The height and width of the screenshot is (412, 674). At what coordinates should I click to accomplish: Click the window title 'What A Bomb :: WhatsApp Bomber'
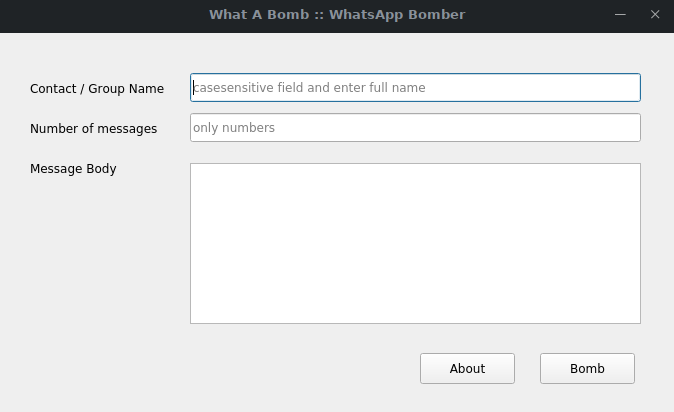337,15
